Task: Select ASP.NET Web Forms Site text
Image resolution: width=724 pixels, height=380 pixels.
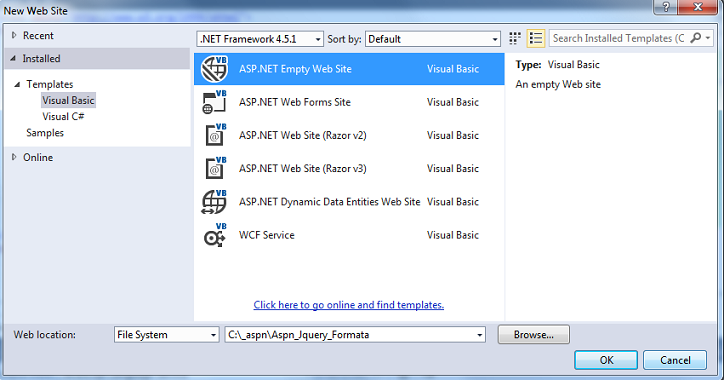Action: click(x=295, y=102)
